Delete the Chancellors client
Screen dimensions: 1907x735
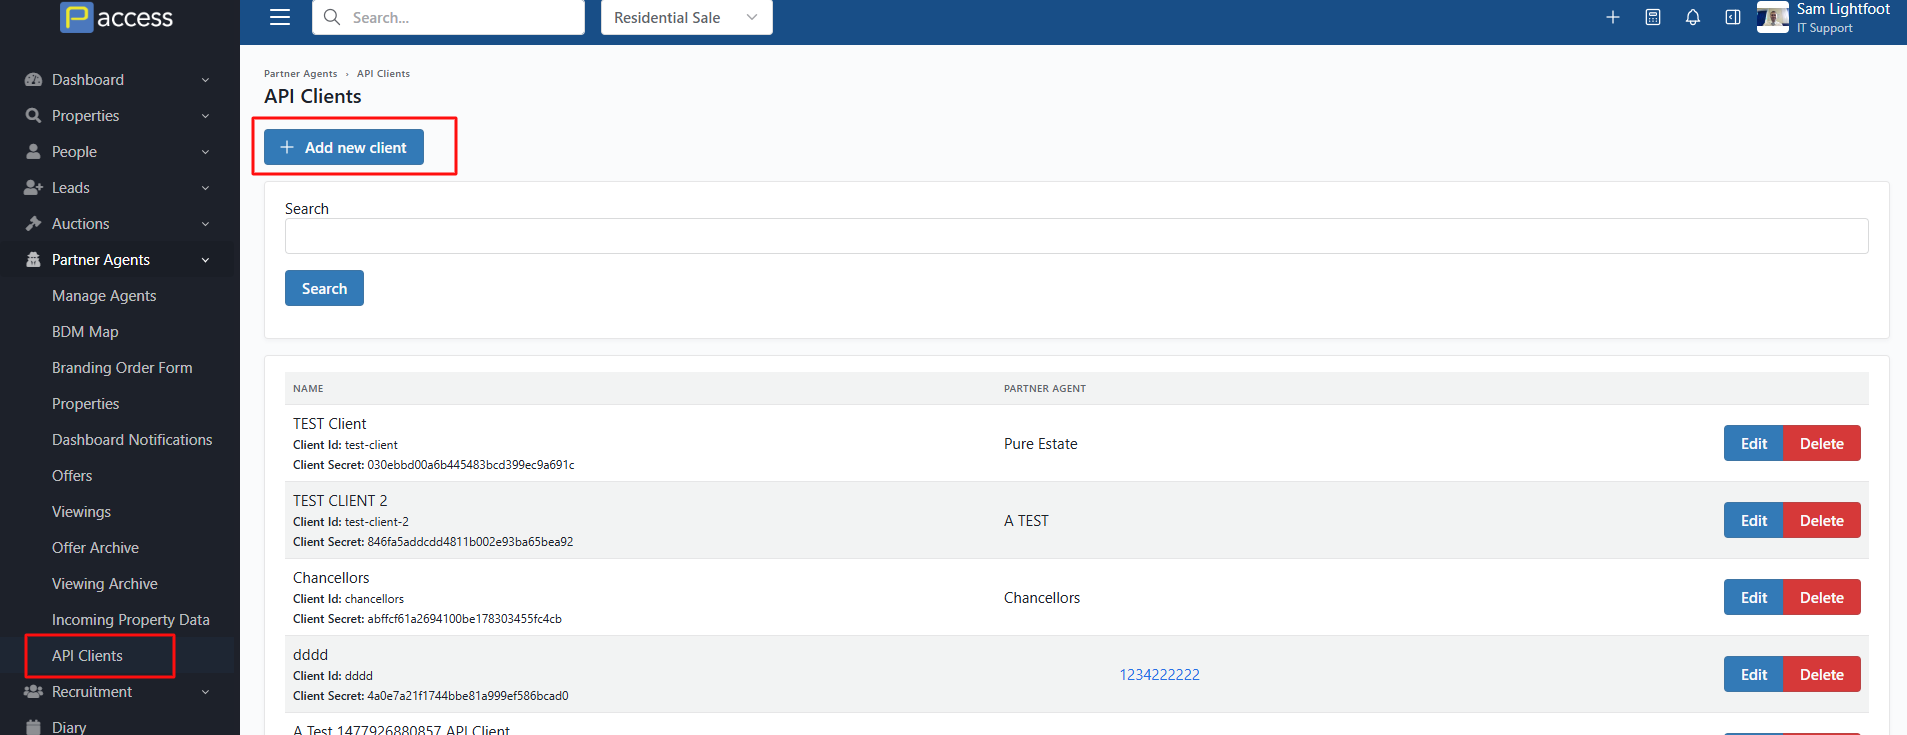pos(1822,597)
